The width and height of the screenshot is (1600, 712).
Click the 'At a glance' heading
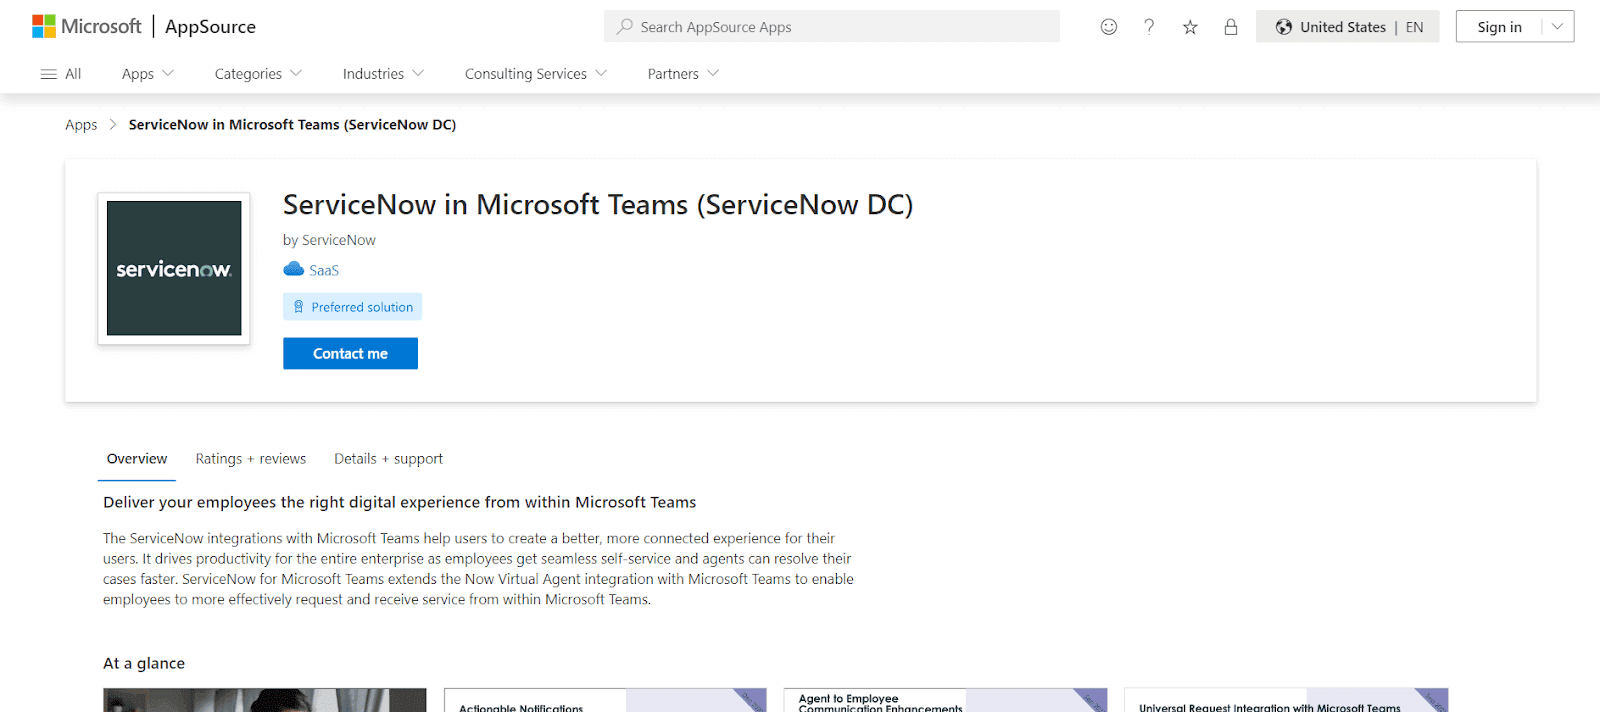coord(144,663)
